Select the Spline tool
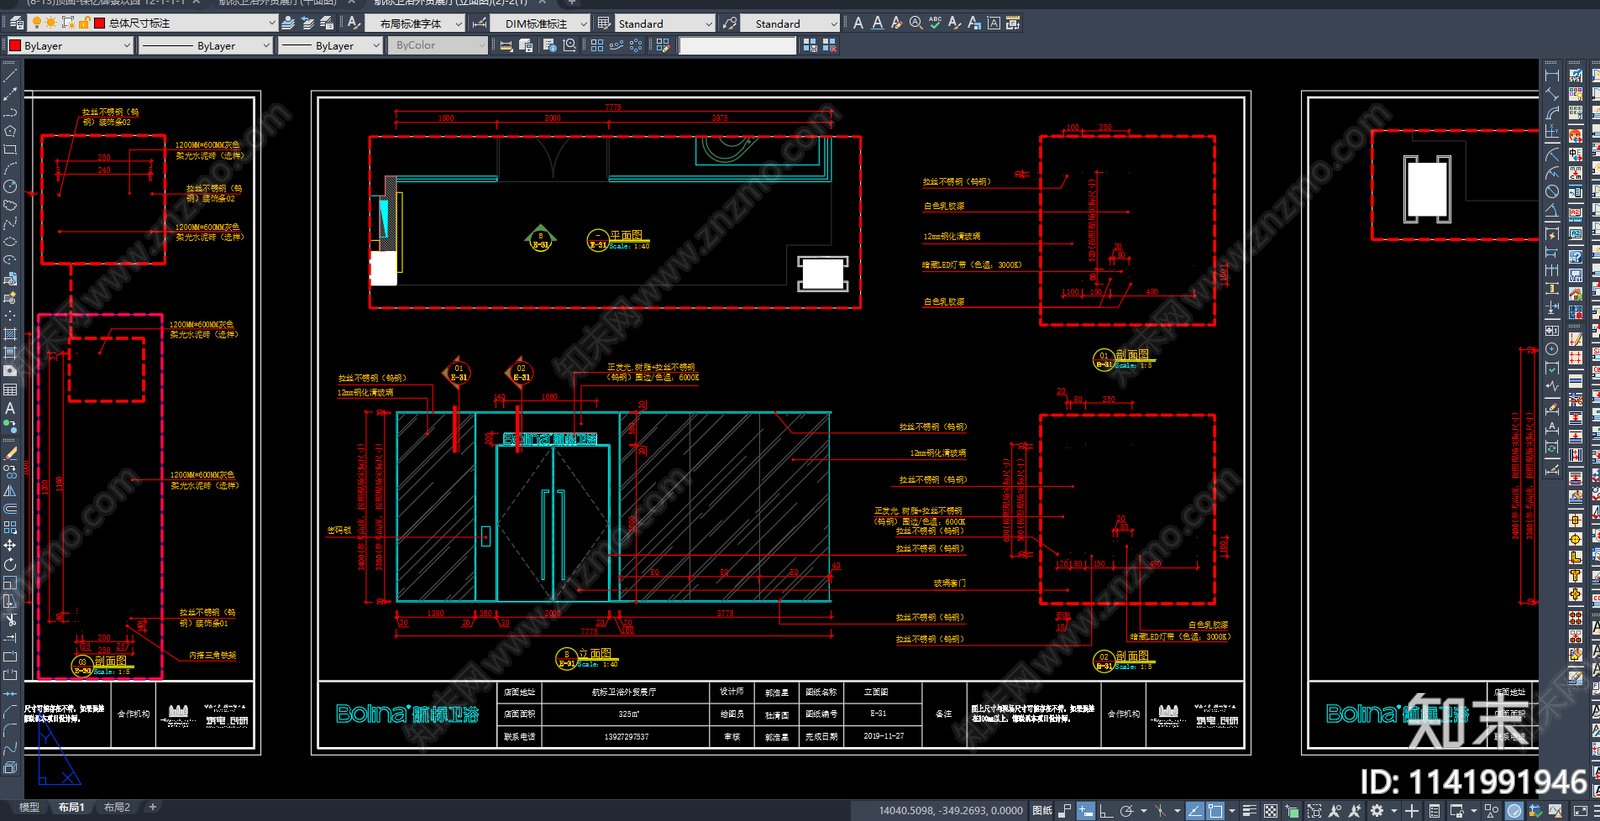1600x821 pixels. tap(10, 223)
